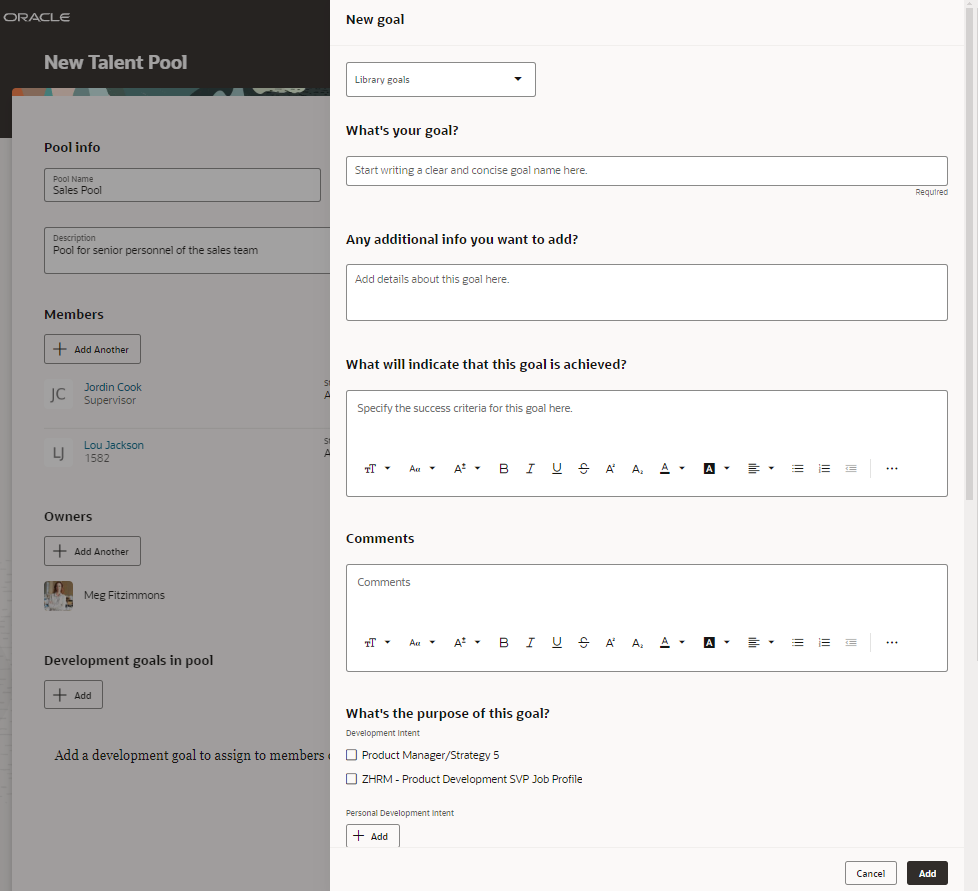Open Lou Jackson's profile link

114,445
